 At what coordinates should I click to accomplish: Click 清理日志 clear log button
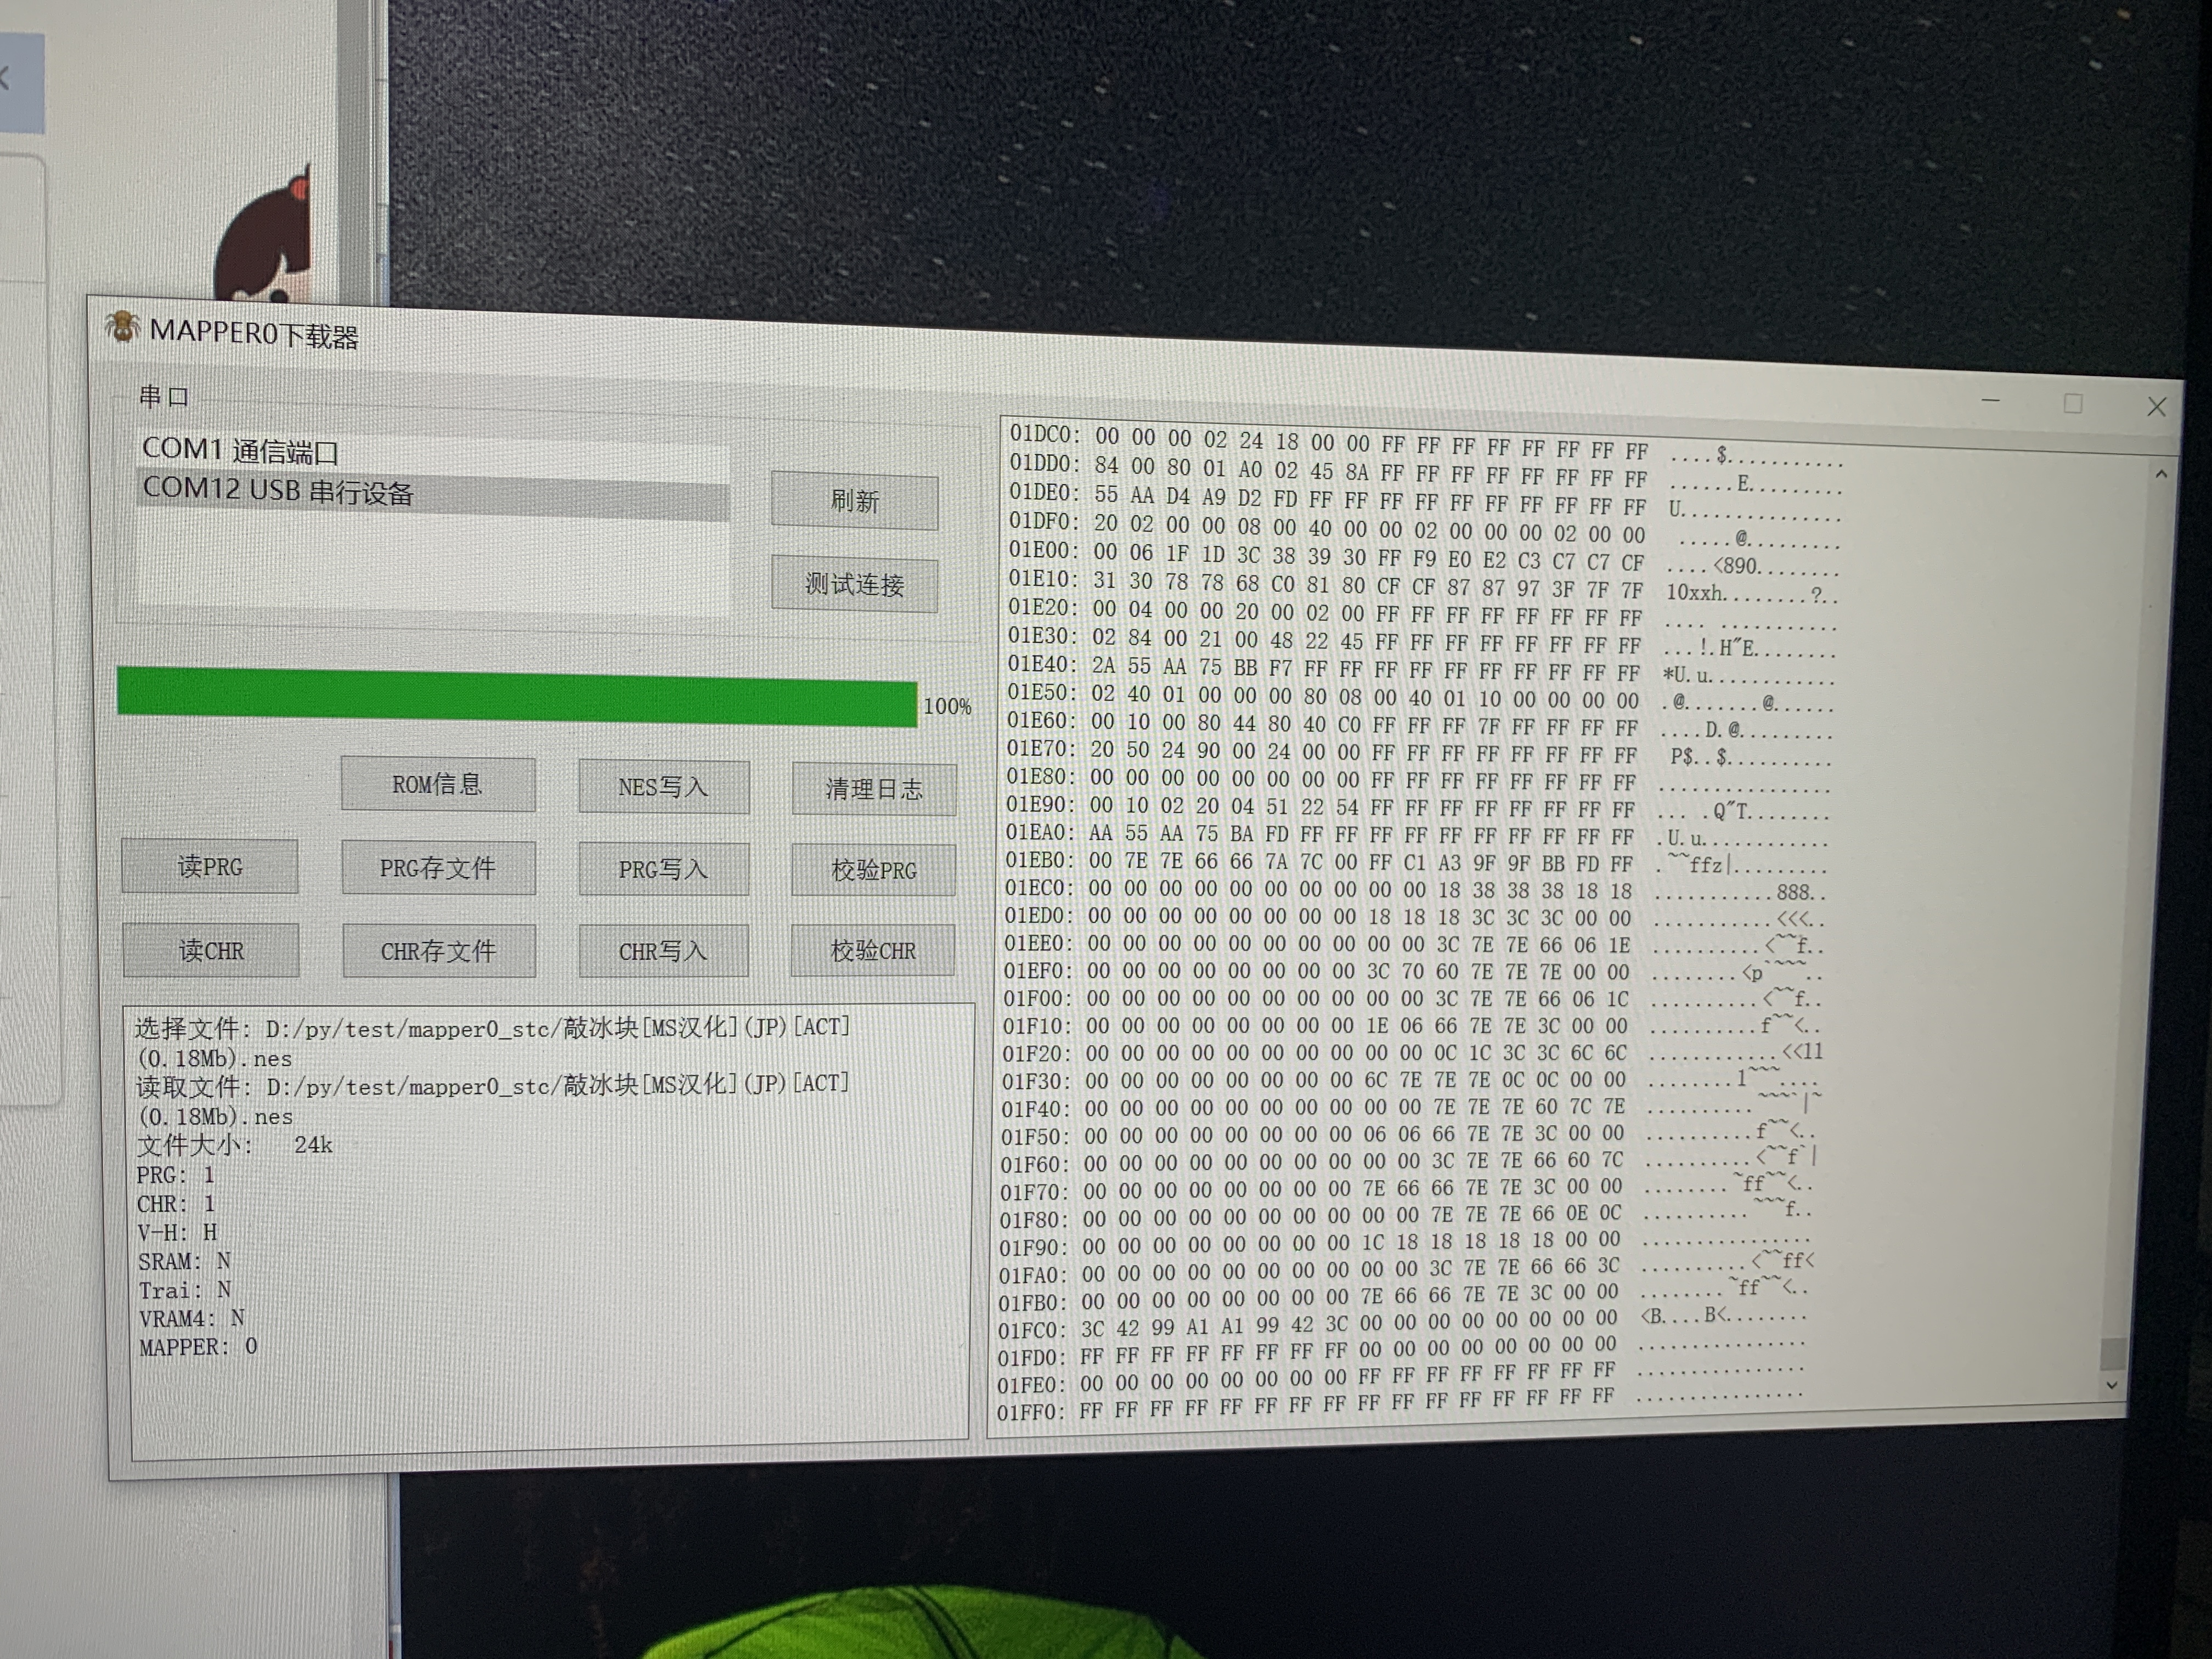click(874, 789)
